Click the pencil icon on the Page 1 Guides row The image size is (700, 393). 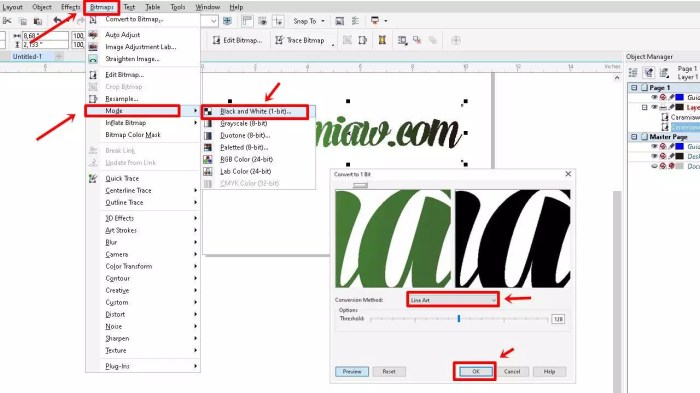click(671, 97)
